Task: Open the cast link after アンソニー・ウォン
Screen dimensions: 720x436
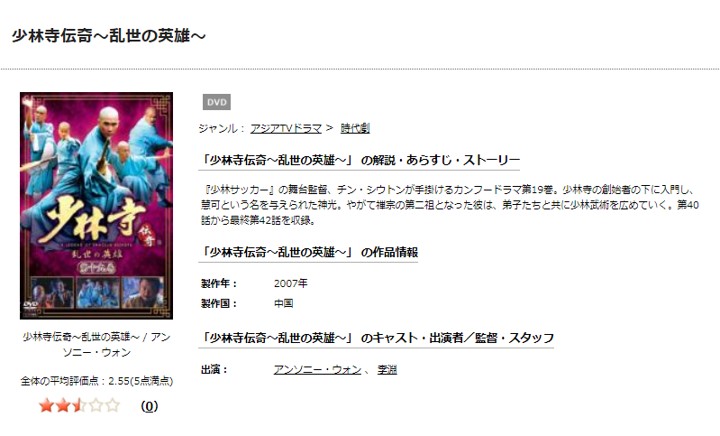Action: pyautogui.click(x=387, y=369)
